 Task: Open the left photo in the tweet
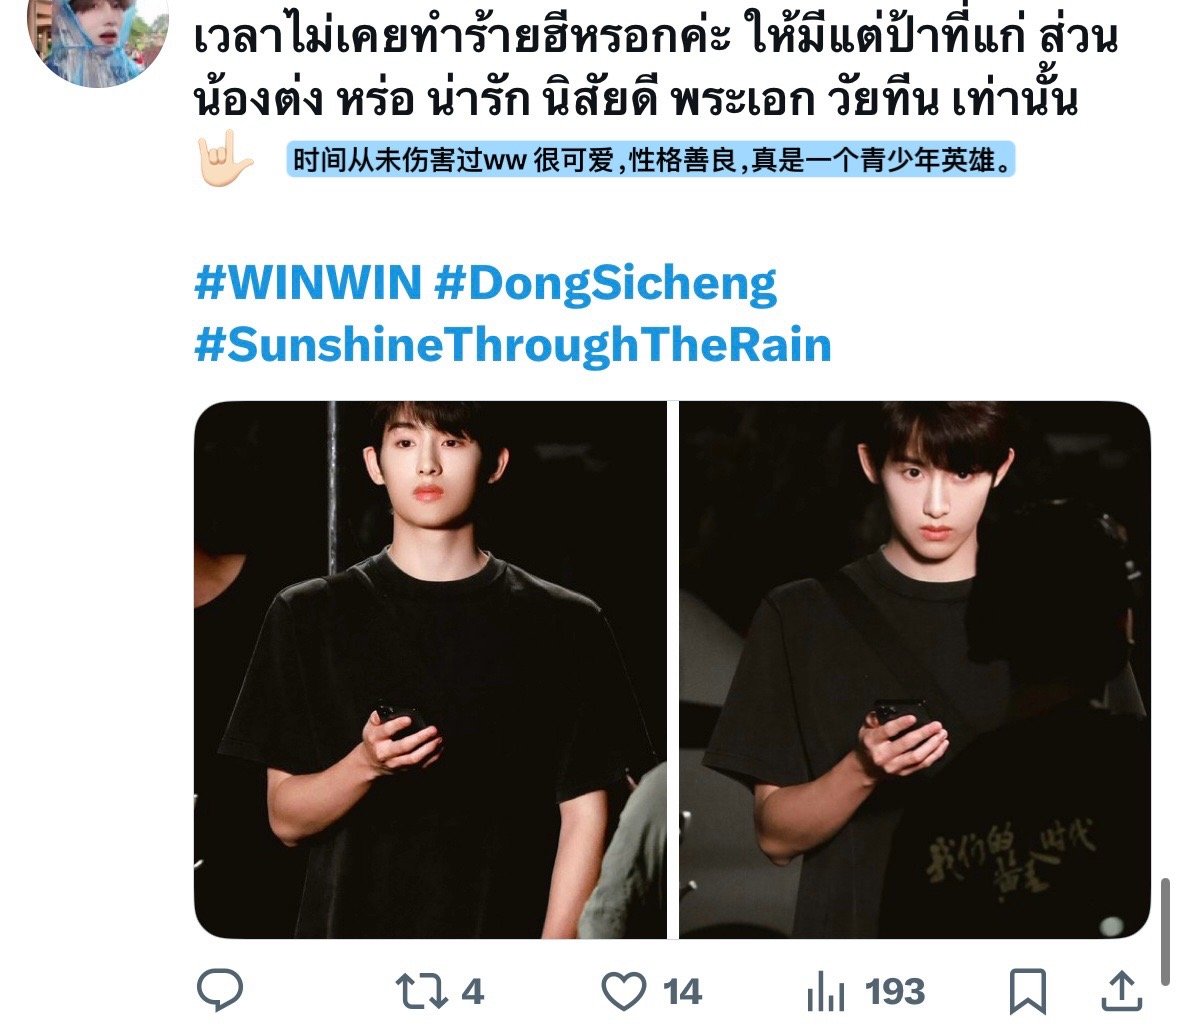430,669
